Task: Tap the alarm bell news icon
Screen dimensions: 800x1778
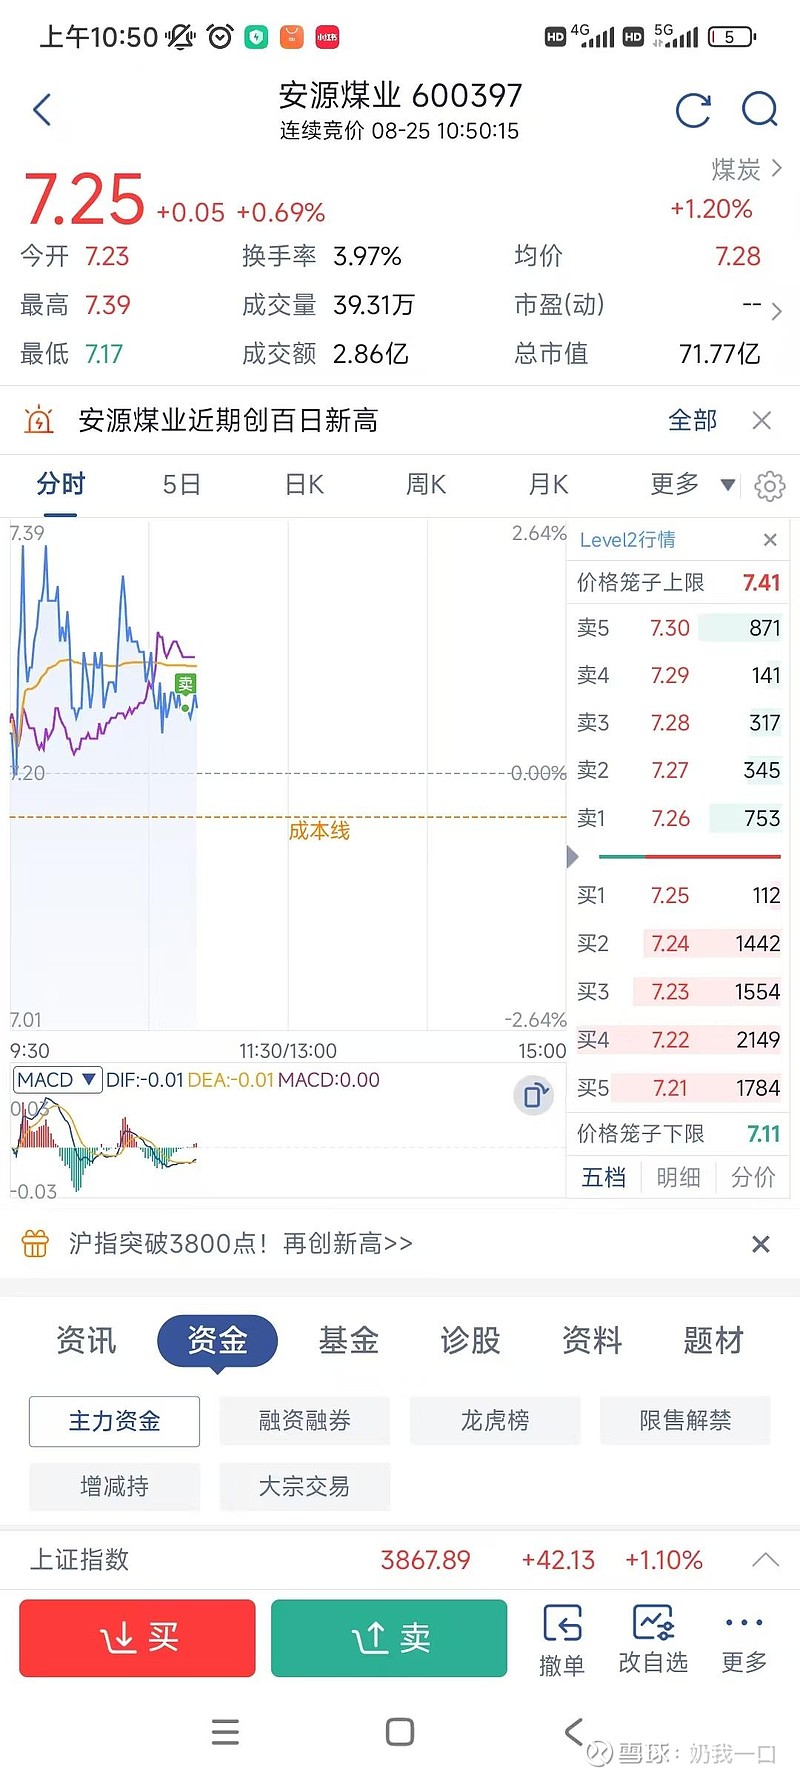Action: 38,420
